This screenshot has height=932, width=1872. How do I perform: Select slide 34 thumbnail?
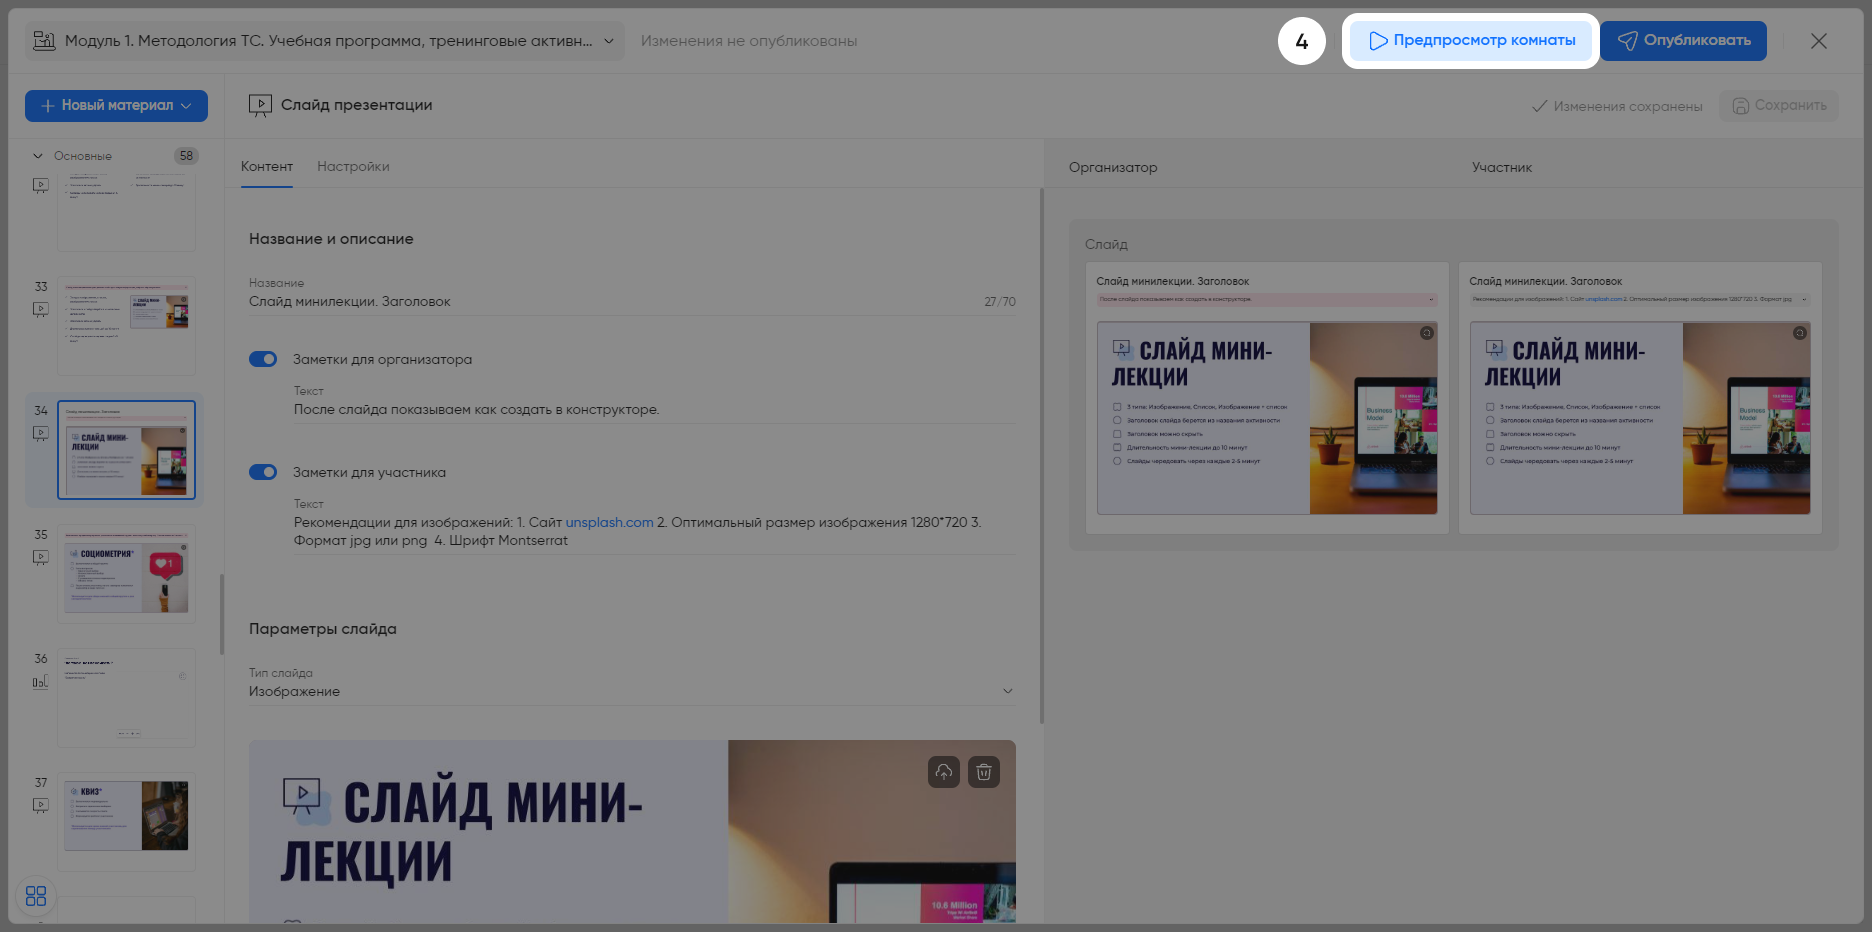coord(126,450)
